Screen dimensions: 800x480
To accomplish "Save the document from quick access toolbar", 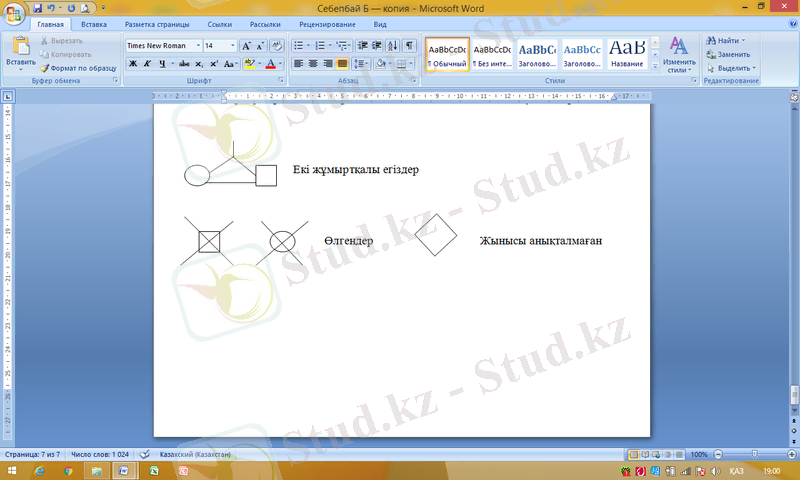I will pyautogui.click(x=38, y=7).
